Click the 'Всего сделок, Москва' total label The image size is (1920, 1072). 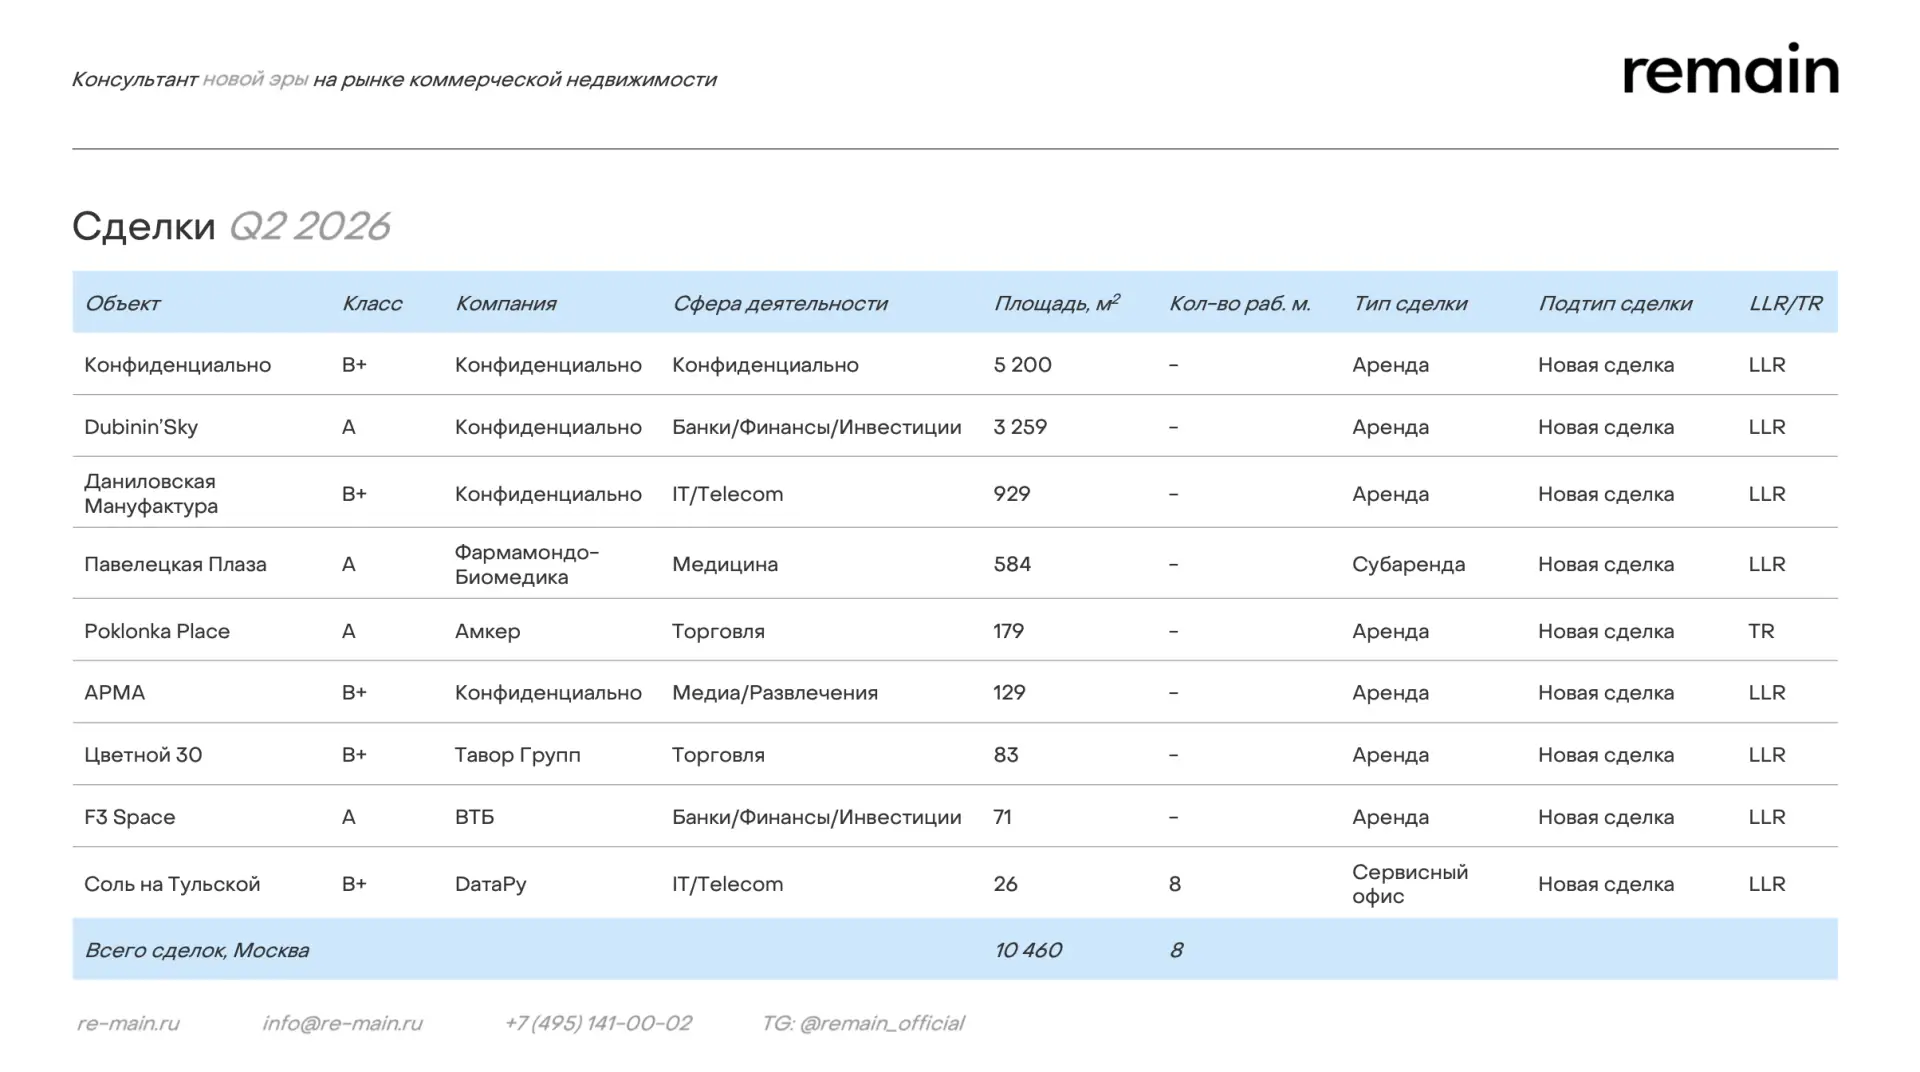click(197, 950)
